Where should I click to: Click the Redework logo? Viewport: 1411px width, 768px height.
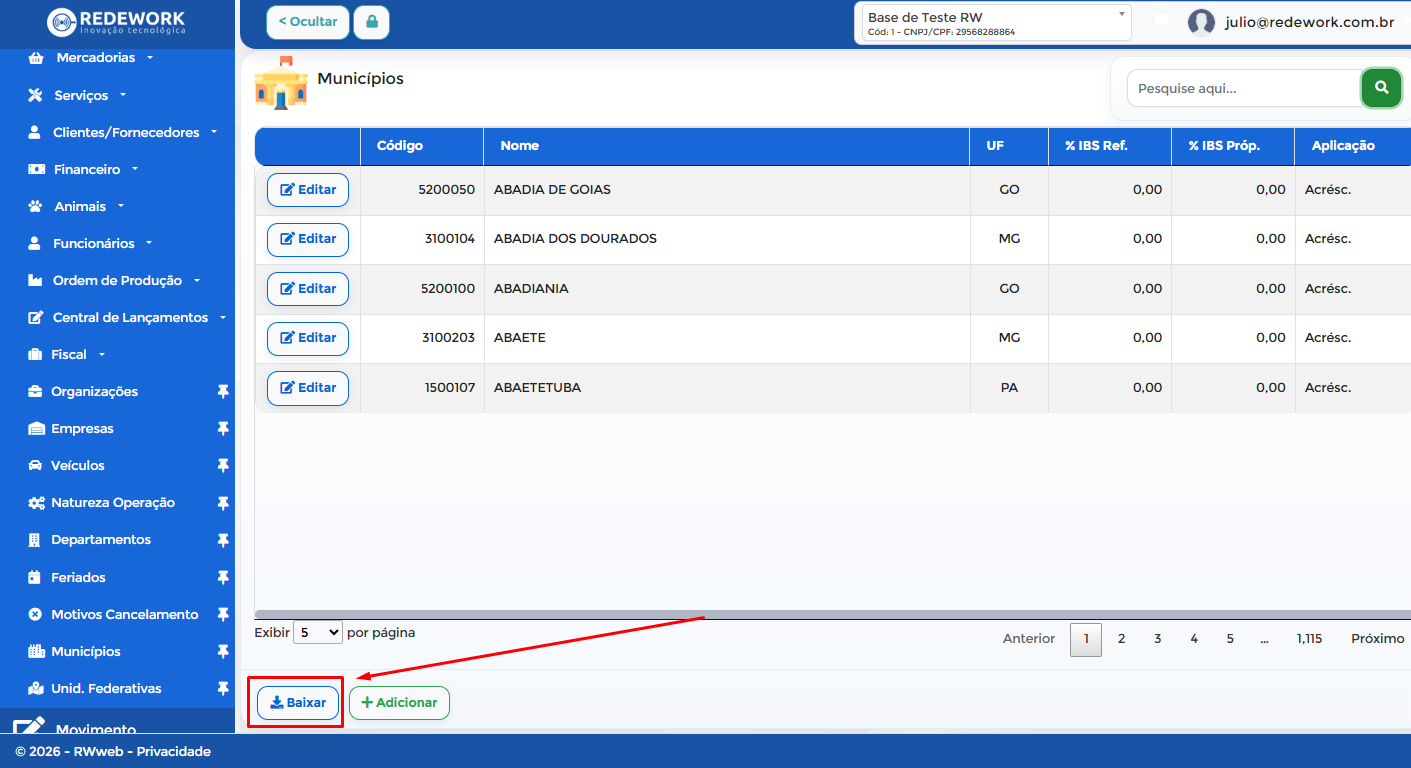[x=117, y=22]
